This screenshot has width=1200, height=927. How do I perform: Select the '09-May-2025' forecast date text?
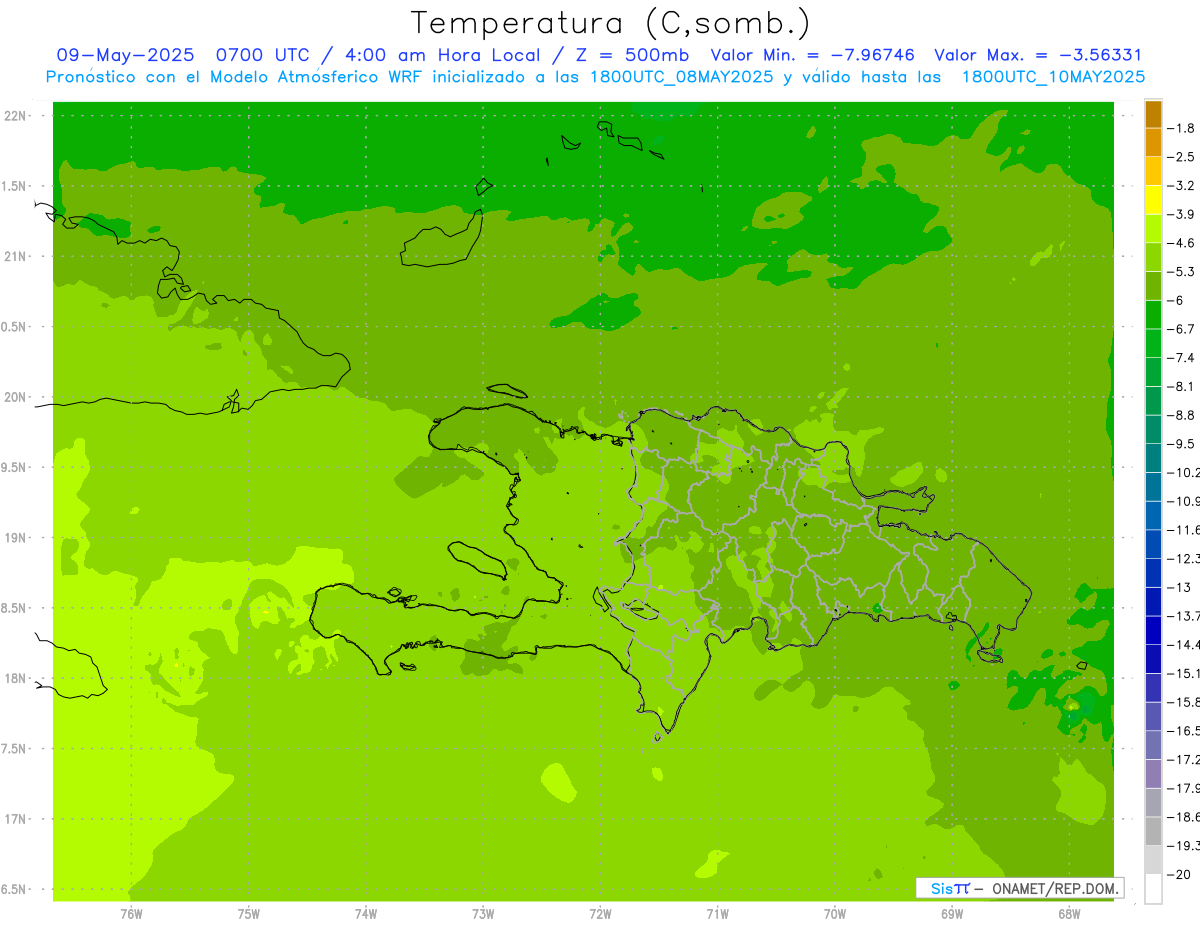click(125, 55)
